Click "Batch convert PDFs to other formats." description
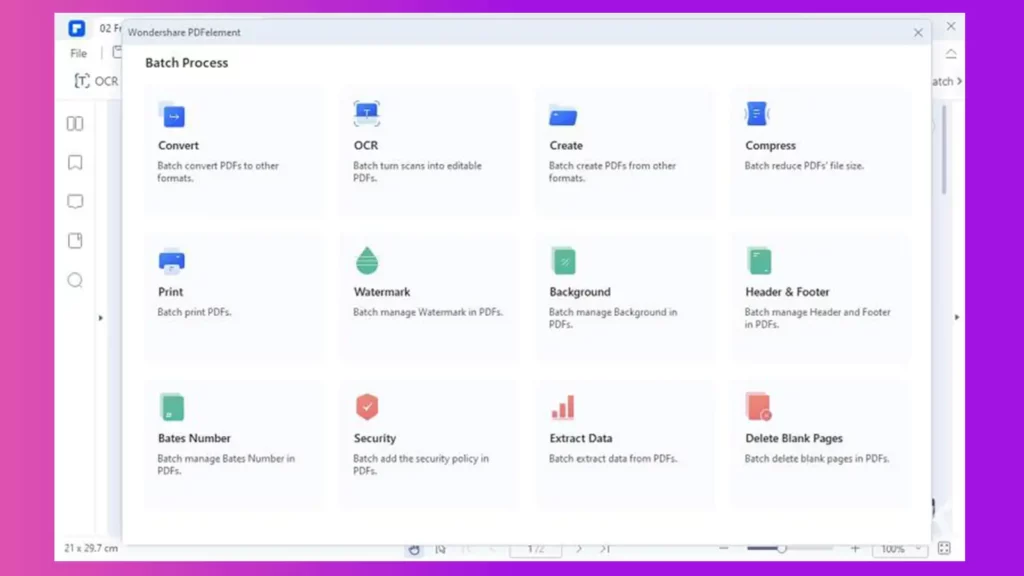 pyautogui.click(x=218, y=172)
